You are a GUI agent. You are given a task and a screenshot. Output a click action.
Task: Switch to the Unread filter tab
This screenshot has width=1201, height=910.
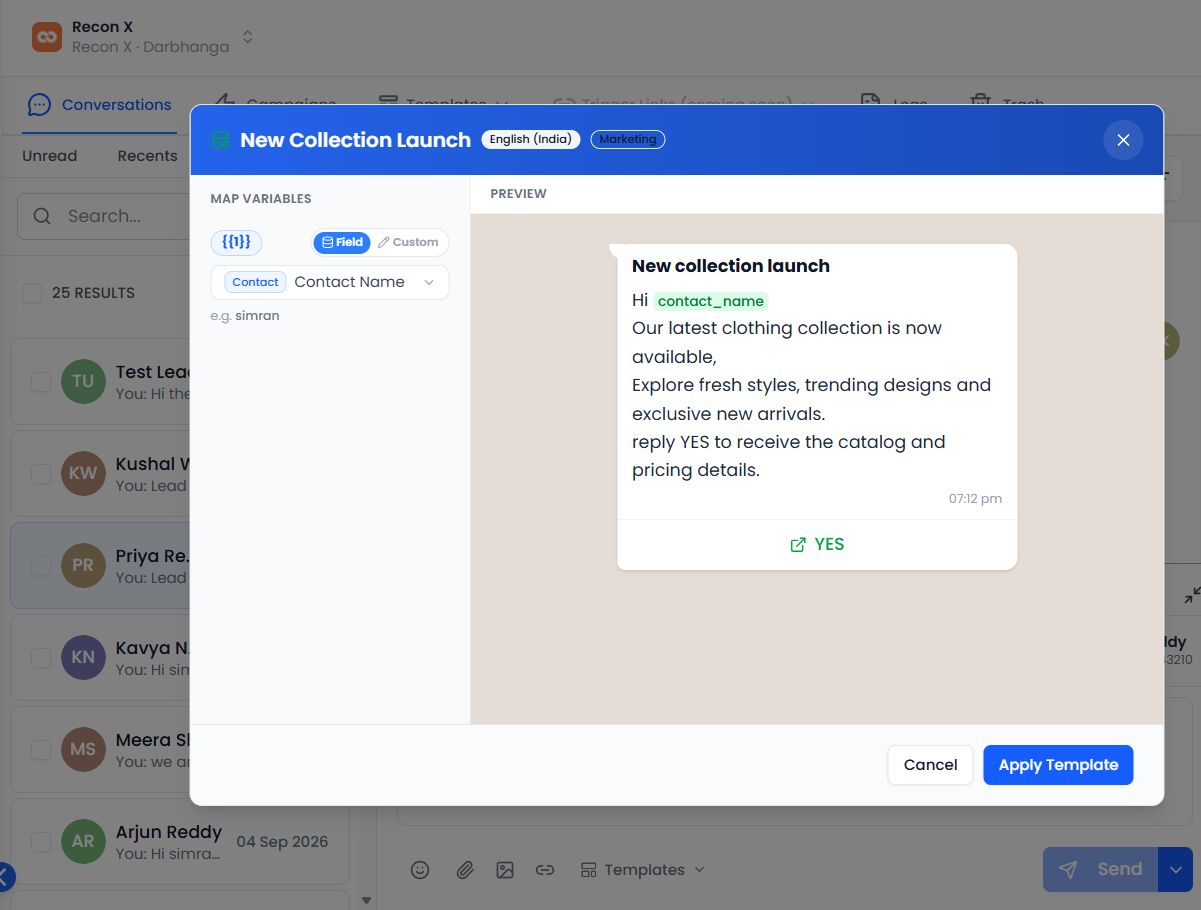[50, 156]
